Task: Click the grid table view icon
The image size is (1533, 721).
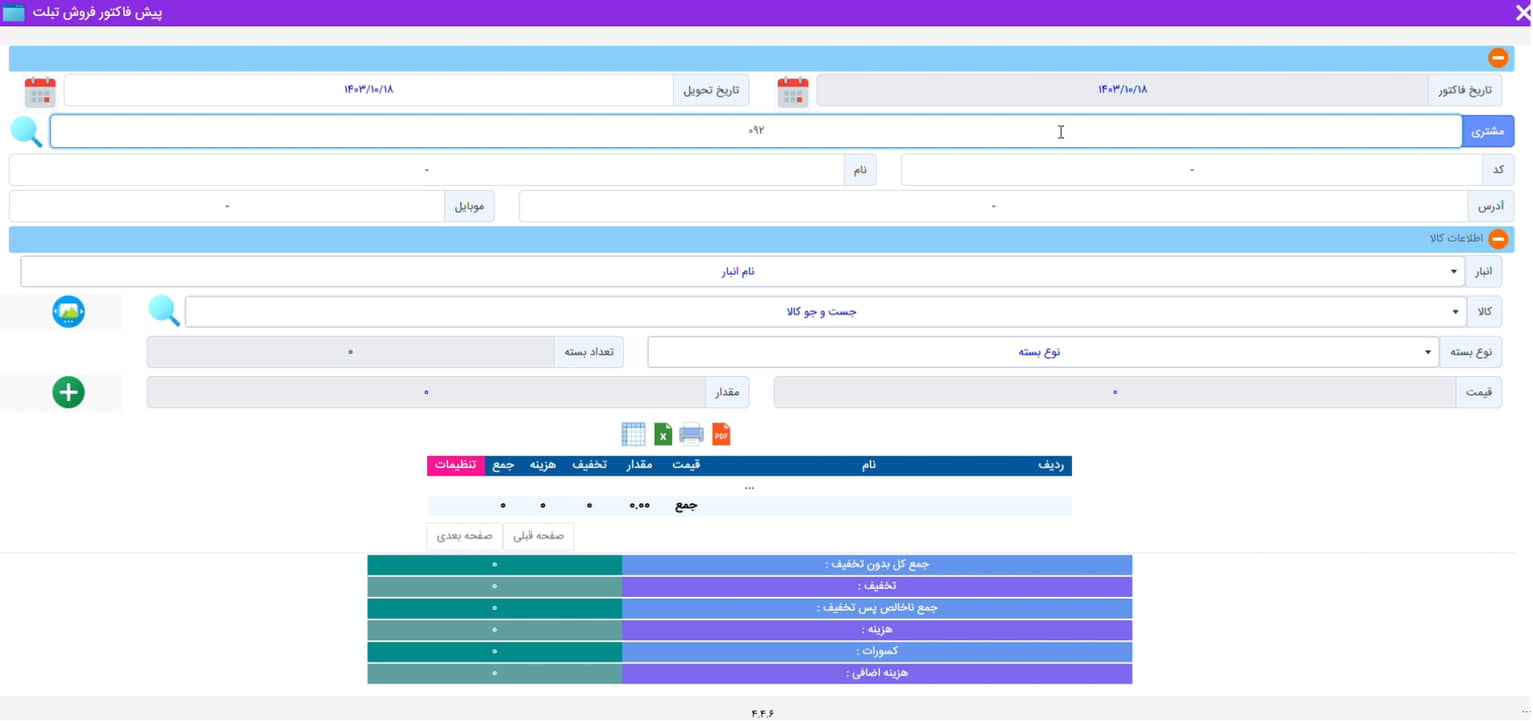Action: [x=633, y=434]
